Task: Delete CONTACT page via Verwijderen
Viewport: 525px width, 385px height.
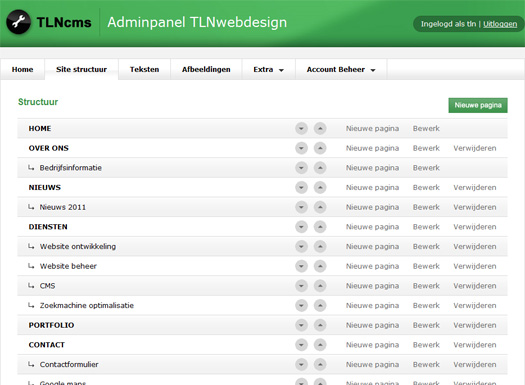Action: 474,345
